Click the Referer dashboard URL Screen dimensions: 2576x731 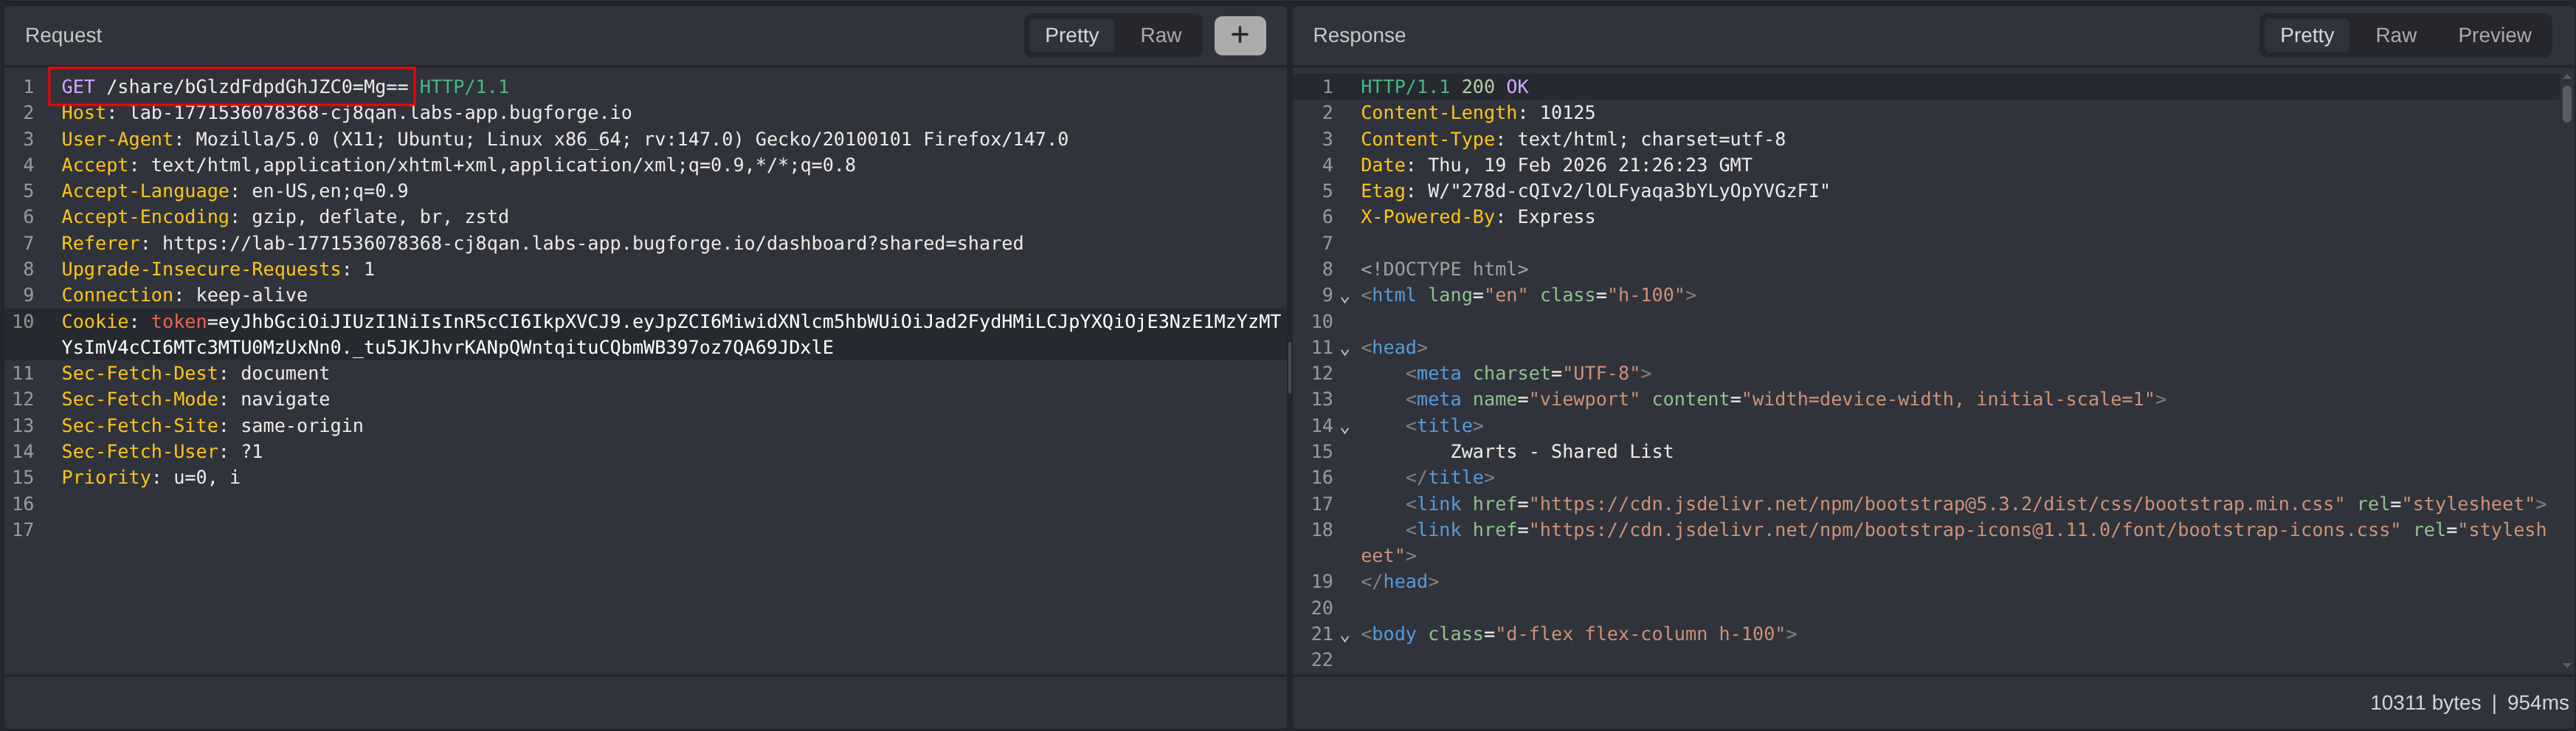click(592, 243)
